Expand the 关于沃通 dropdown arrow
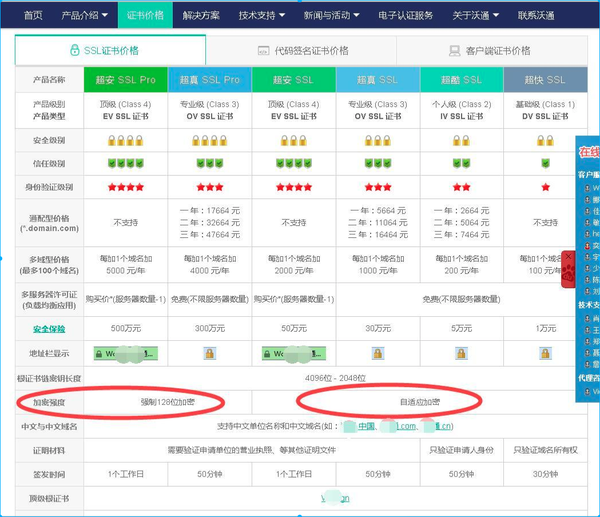600x517 pixels. [496, 15]
